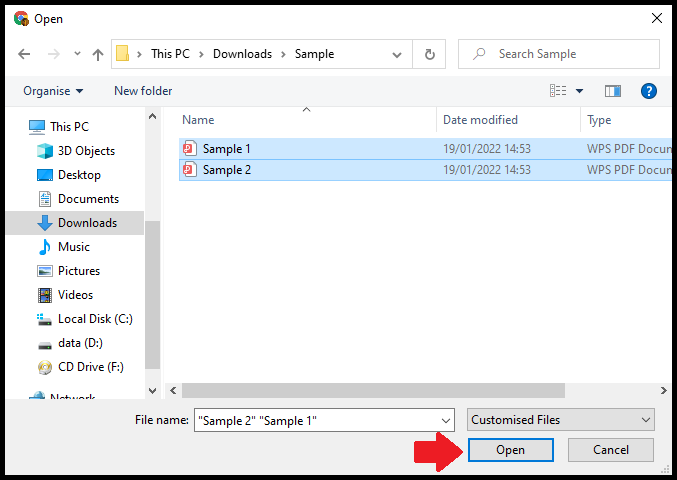Open 3D Objects folder in sidebar
677x480 pixels.
(x=86, y=151)
